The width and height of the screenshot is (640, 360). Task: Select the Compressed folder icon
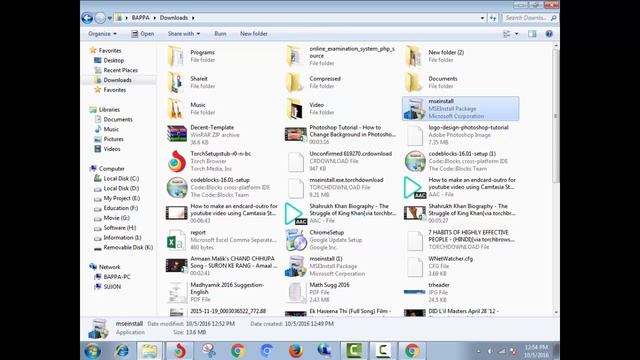point(295,82)
